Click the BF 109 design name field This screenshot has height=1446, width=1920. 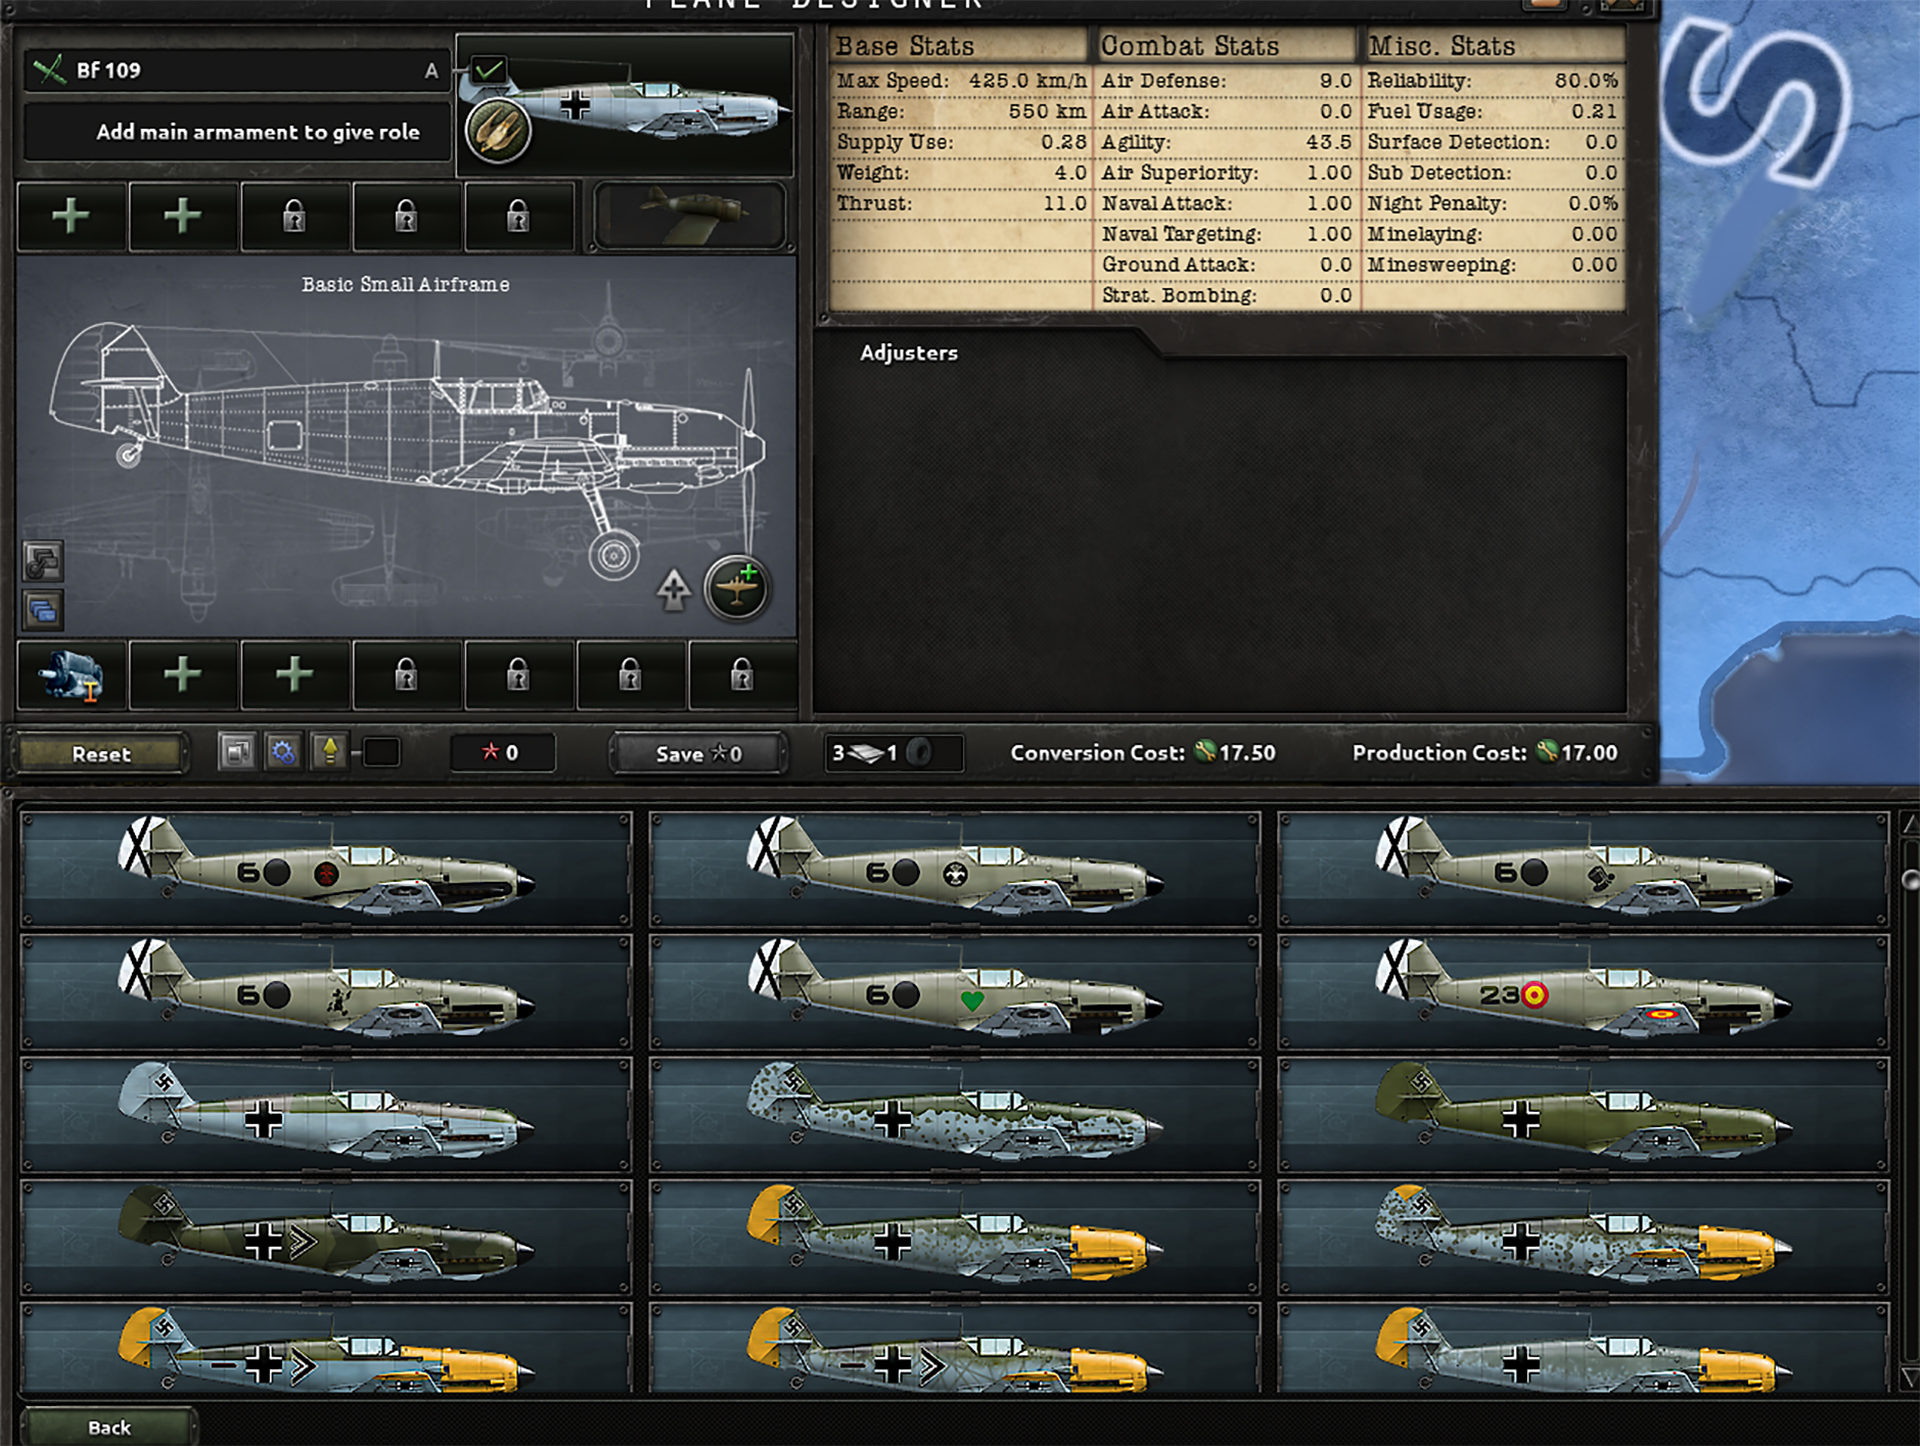pyautogui.click(x=237, y=70)
